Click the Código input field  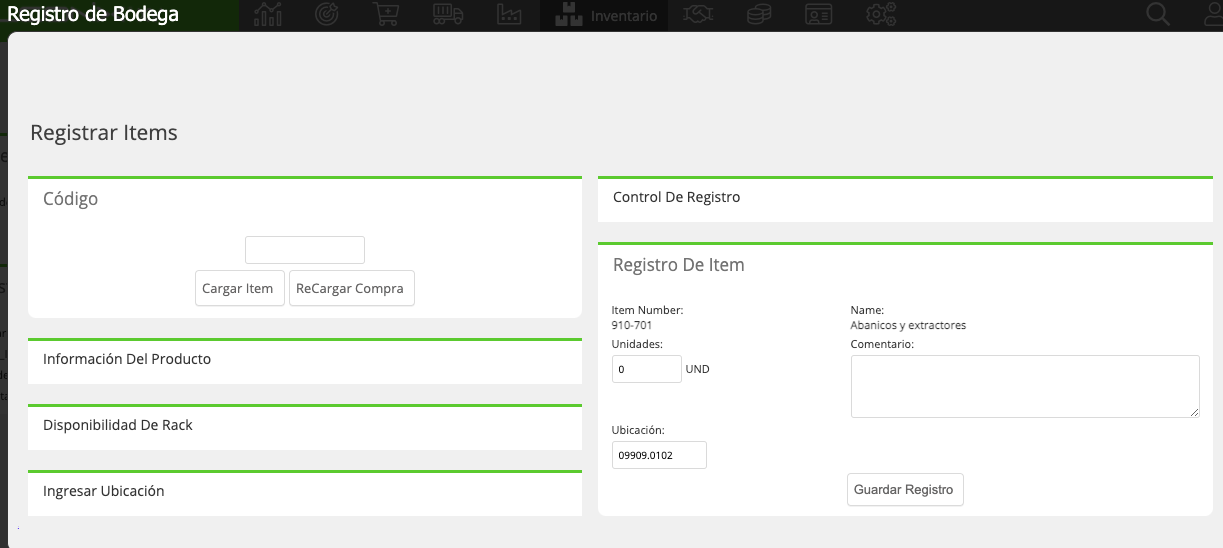305,250
